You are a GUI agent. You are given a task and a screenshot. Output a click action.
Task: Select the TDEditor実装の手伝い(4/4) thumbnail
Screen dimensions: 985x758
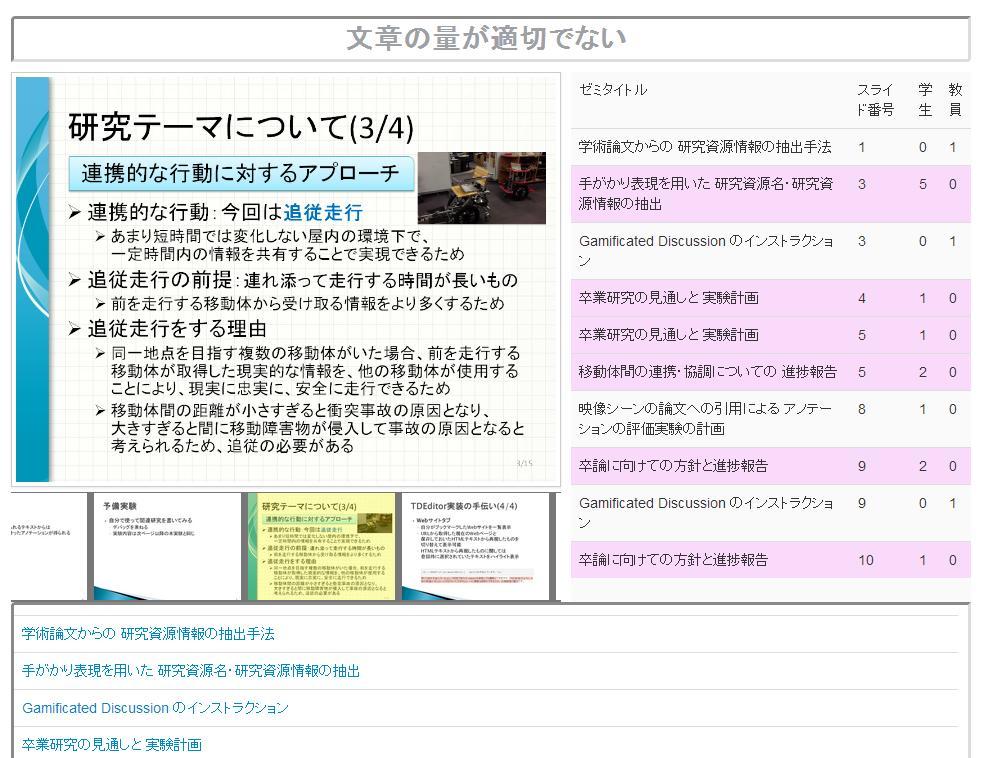click(476, 546)
